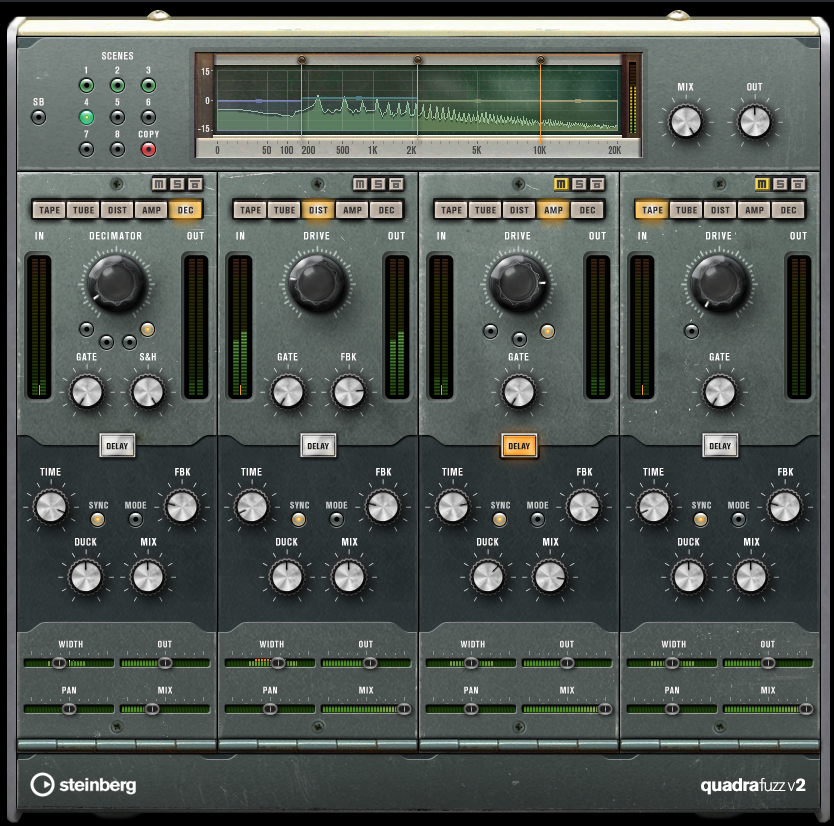The image size is (834, 826).
Task: Click the bottom MIX slider handle in band 4
Action: pos(806,709)
